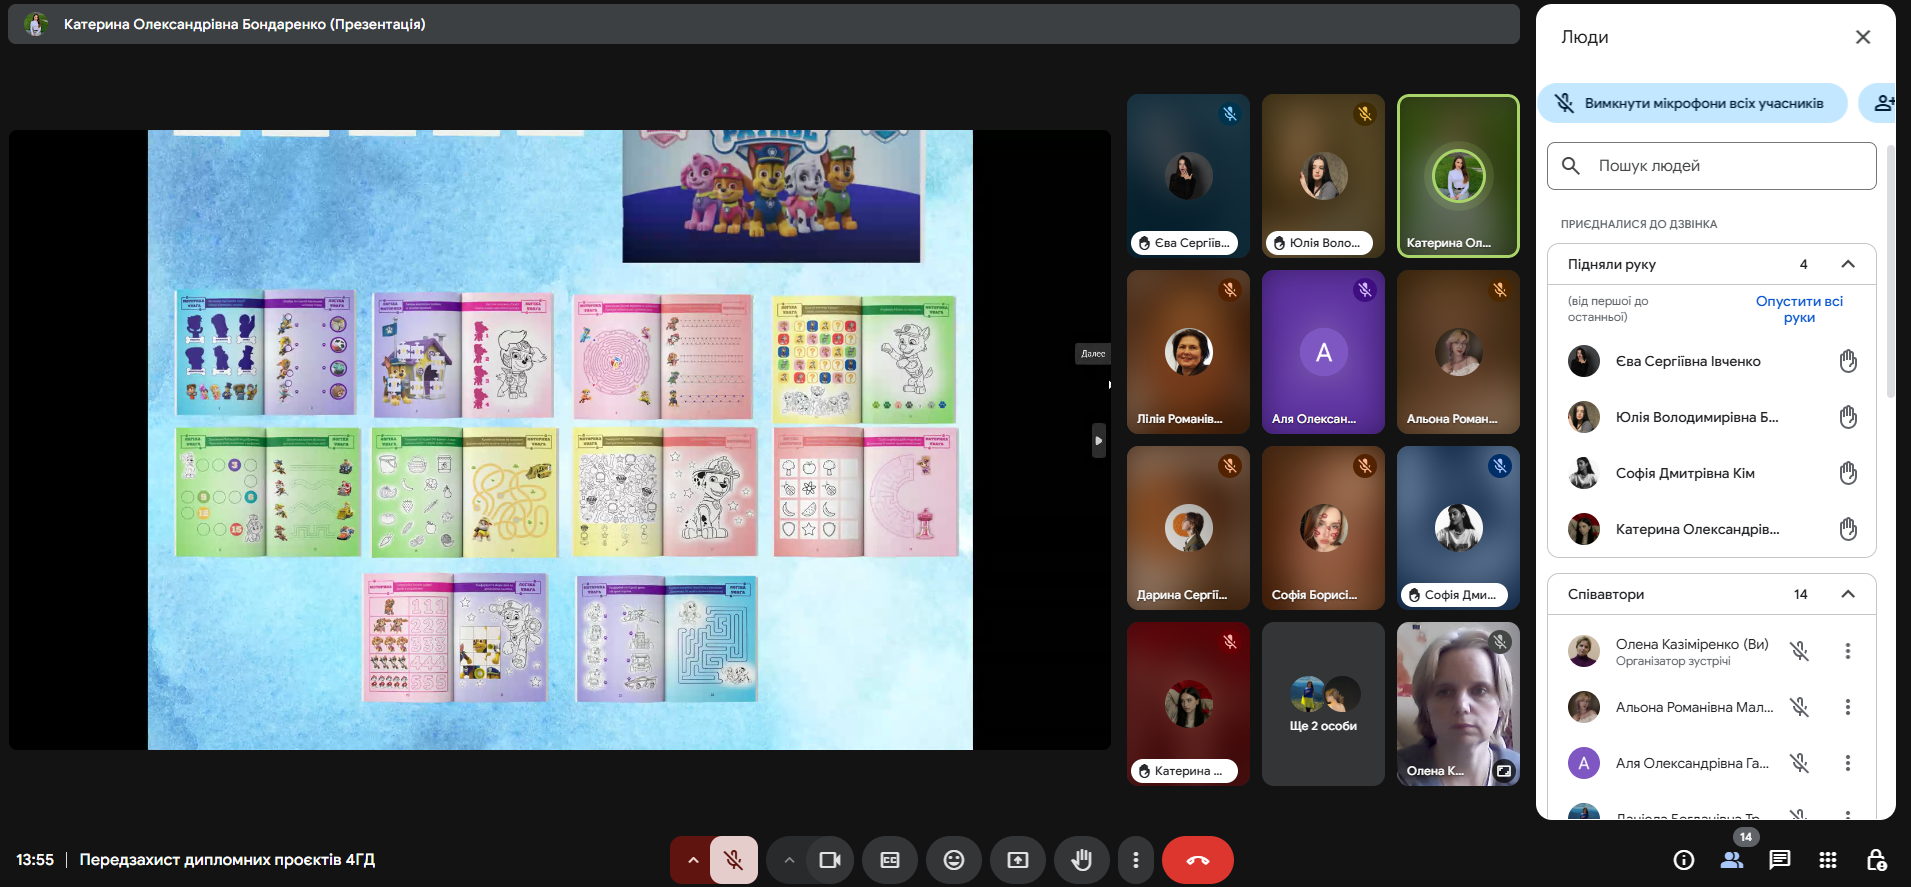Click the People panel scrollbar
This screenshot has width=1911, height=887.
(x=1890, y=272)
